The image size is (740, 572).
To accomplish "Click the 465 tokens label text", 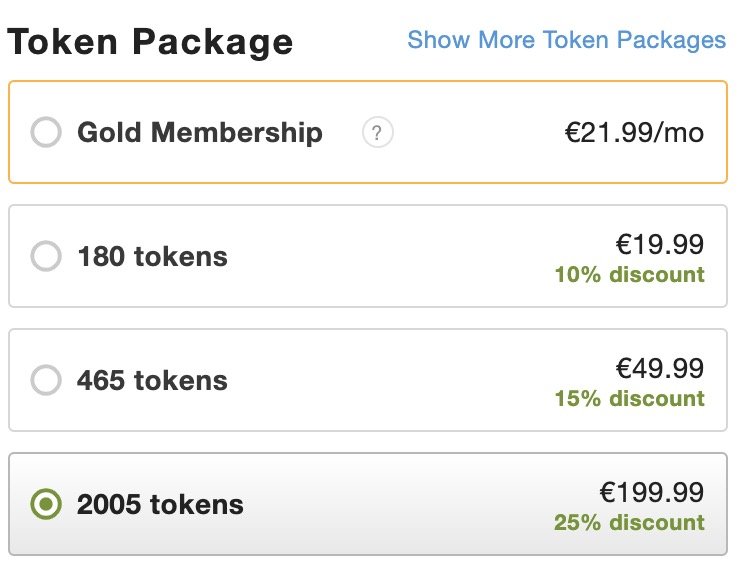I will pyautogui.click(x=152, y=380).
